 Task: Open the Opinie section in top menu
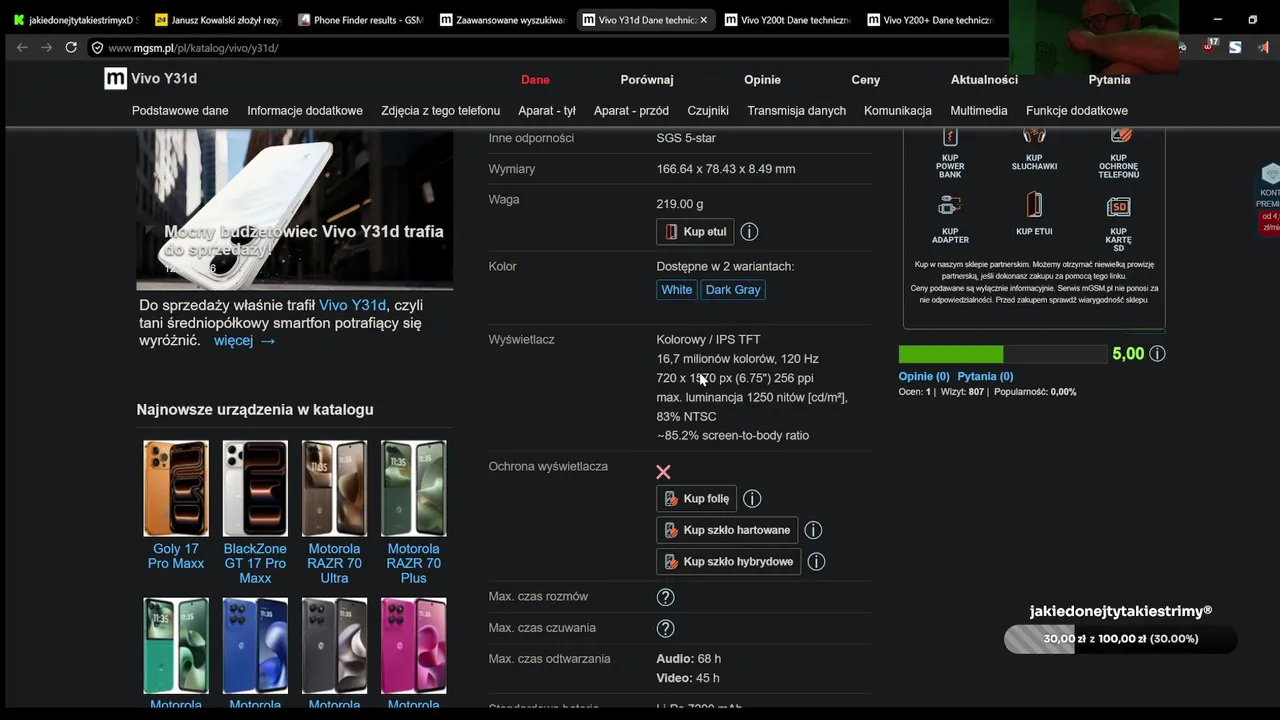point(762,80)
